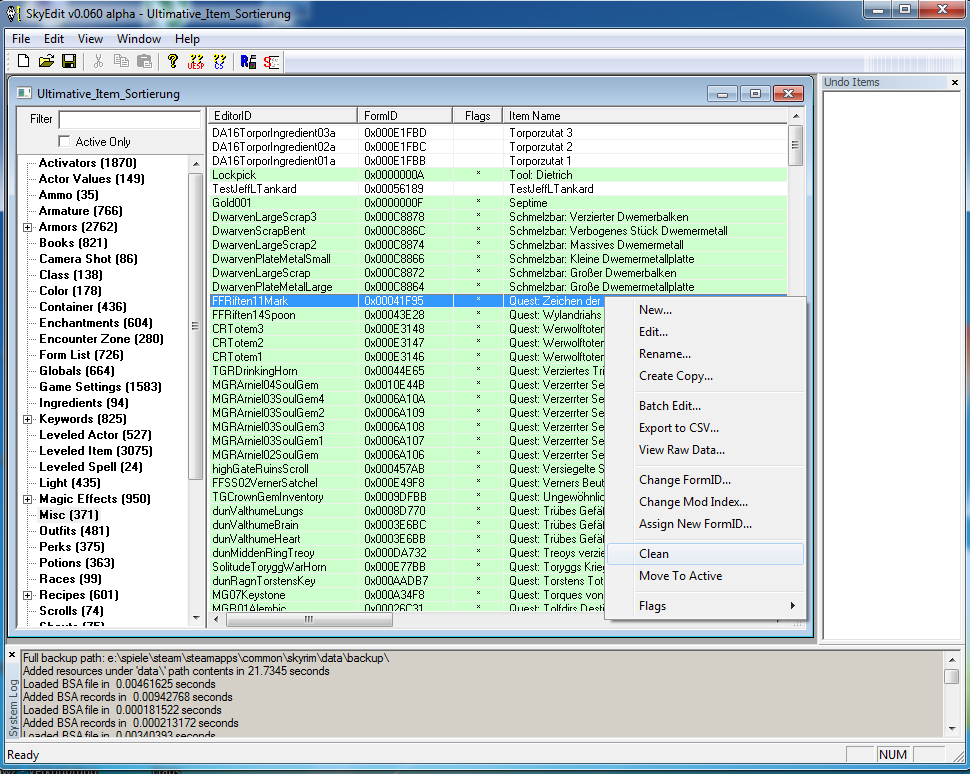Sort list by FormID column header
The height and width of the screenshot is (774, 970).
[404, 116]
